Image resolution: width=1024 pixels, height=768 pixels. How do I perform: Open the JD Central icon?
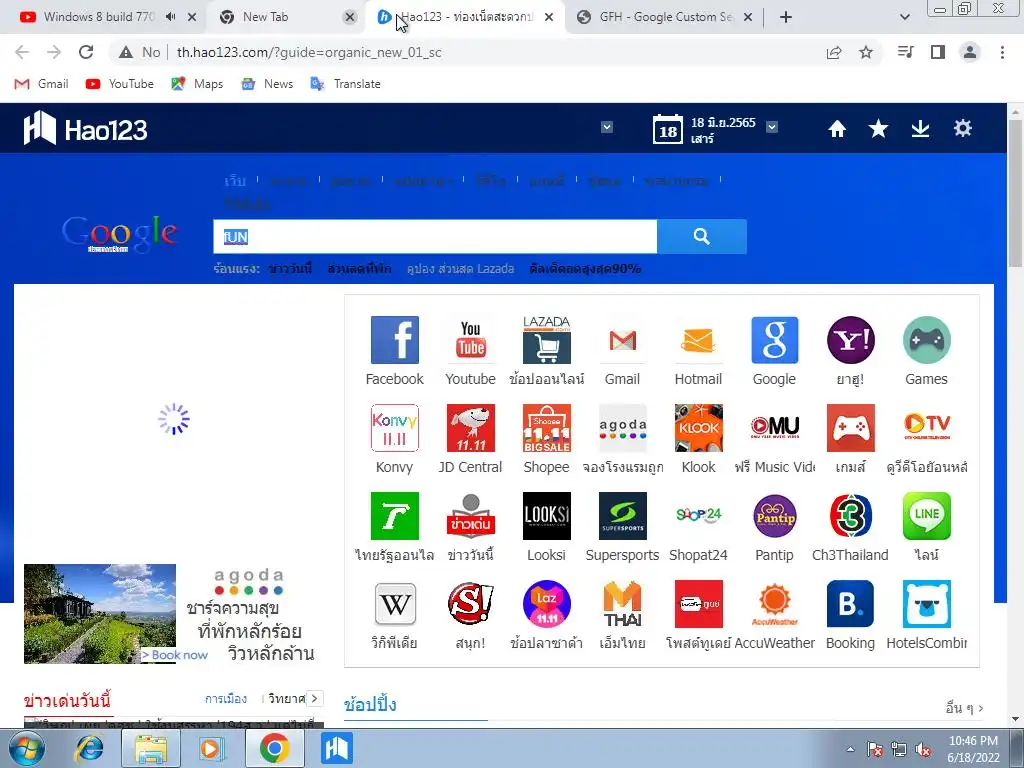470,428
